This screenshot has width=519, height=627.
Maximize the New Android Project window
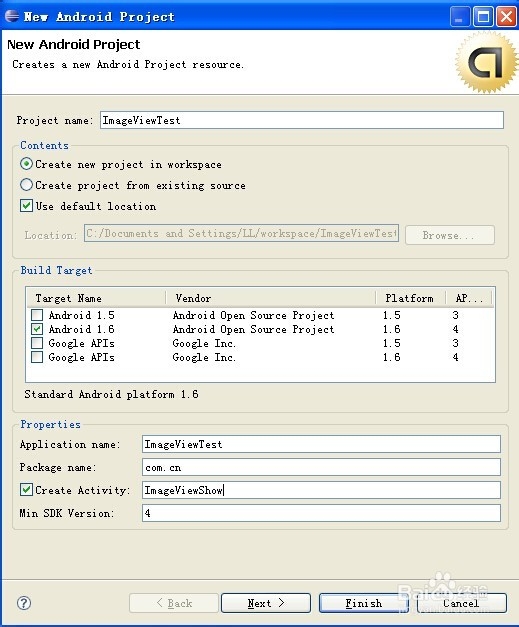(483, 17)
